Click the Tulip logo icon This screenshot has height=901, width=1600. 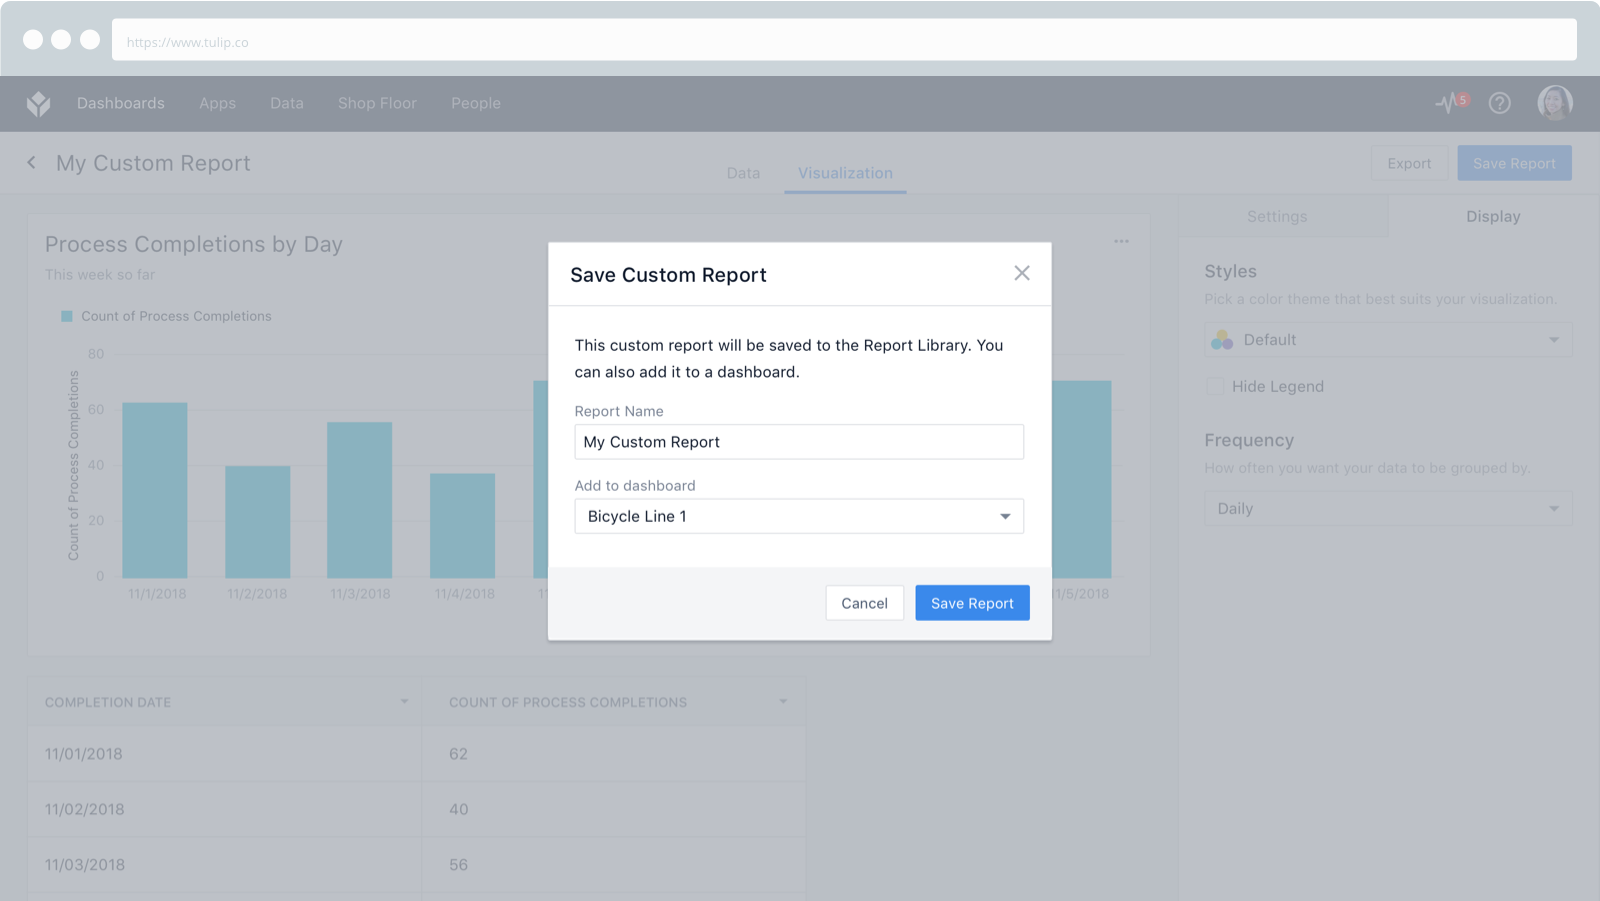coord(39,103)
